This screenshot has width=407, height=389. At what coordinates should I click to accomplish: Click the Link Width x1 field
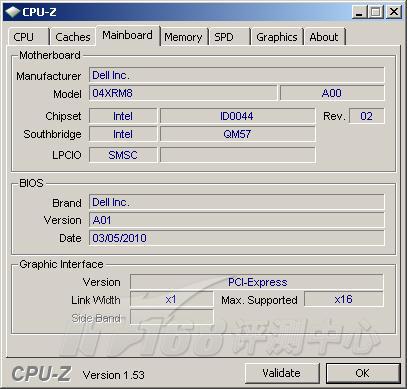click(x=172, y=299)
